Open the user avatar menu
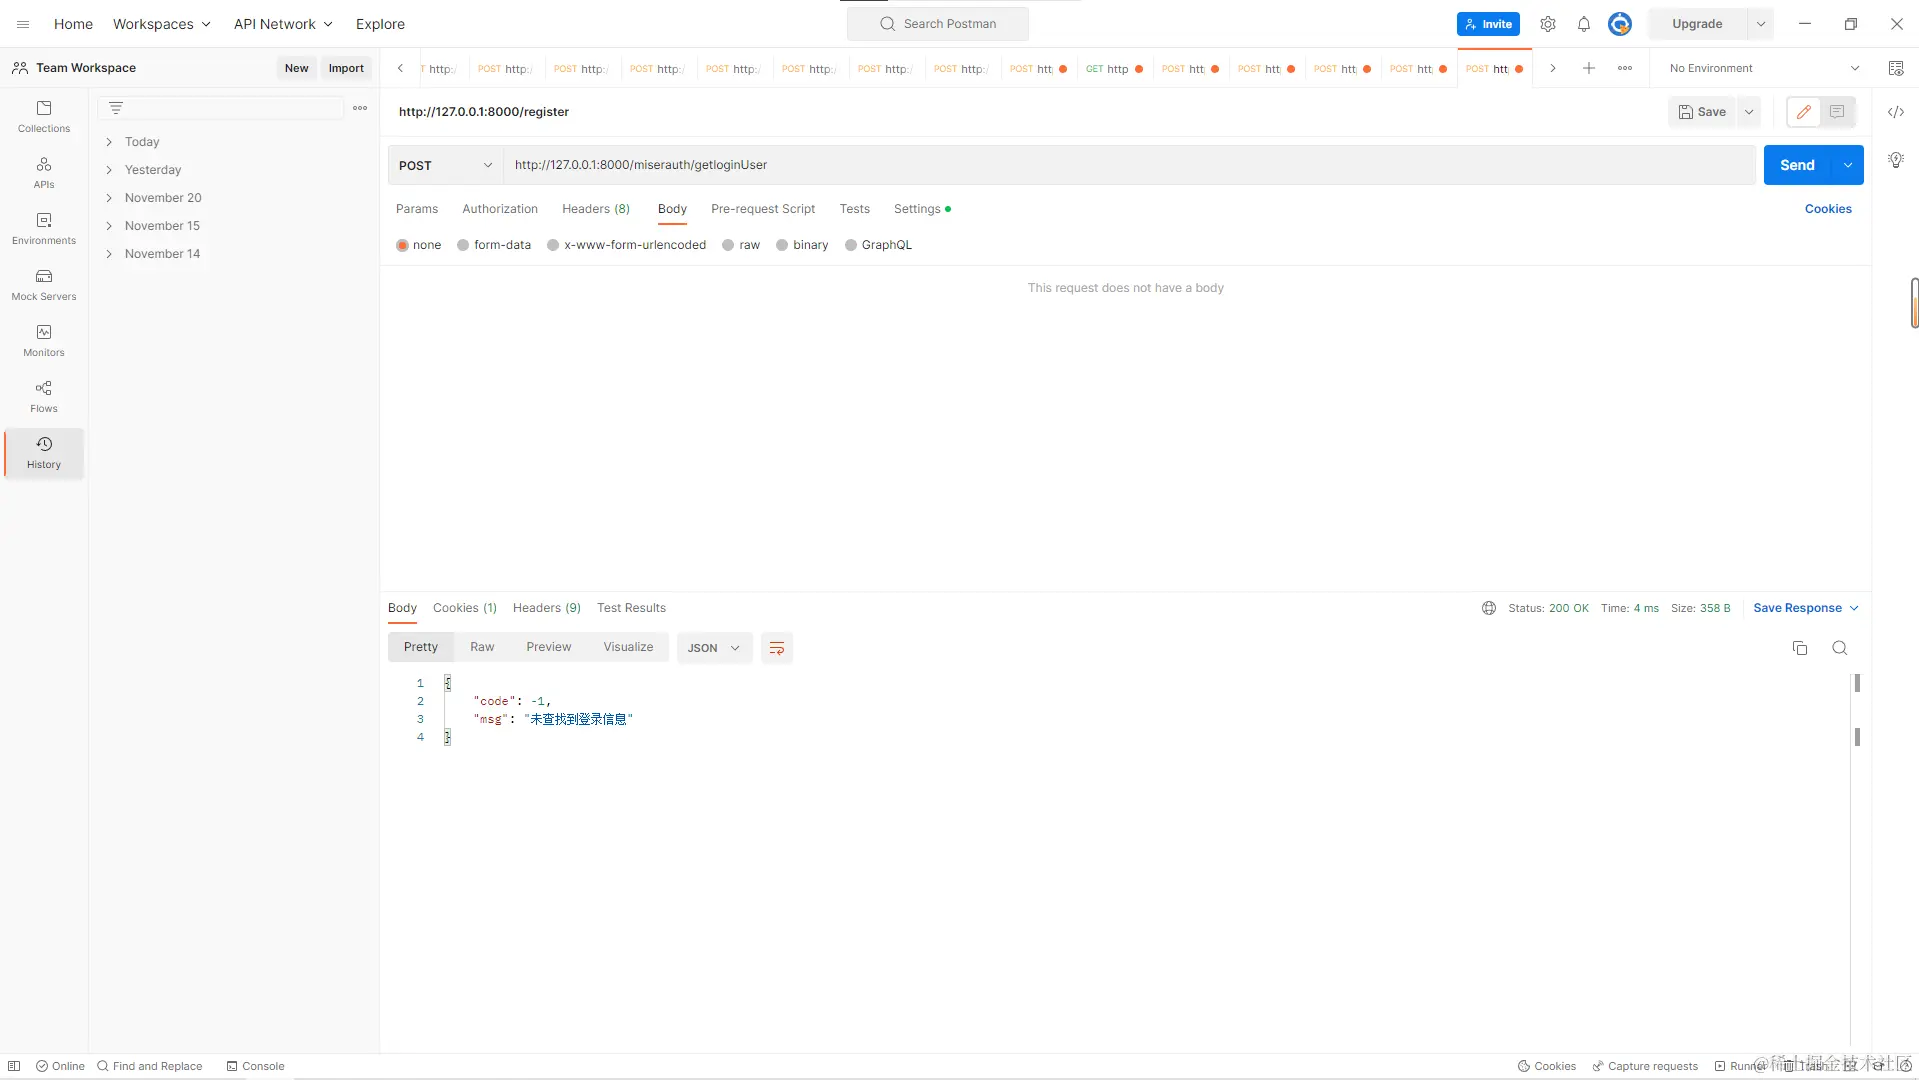1919x1080 pixels. 1620,24
